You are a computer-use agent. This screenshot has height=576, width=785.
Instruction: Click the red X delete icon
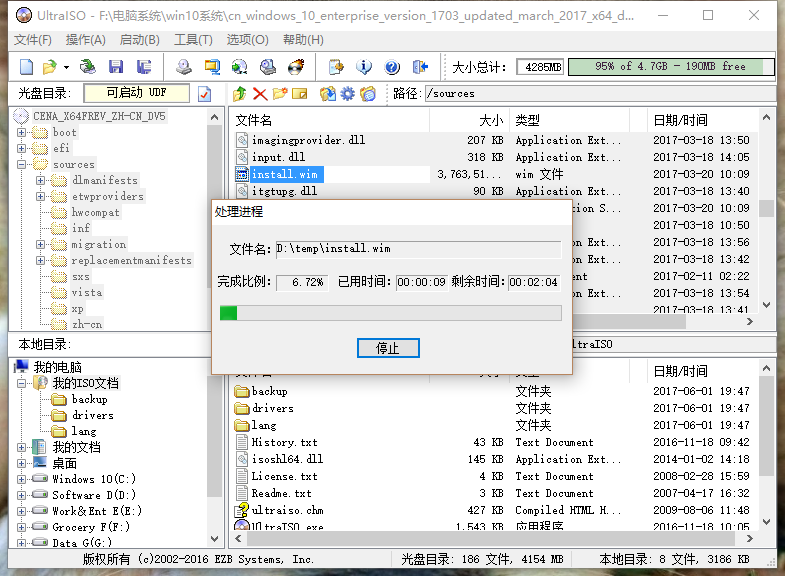pyautogui.click(x=260, y=94)
